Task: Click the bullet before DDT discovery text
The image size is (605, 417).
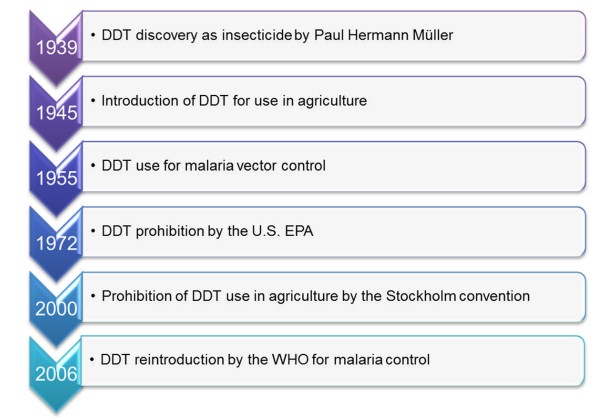Action: pyautogui.click(x=93, y=35)
